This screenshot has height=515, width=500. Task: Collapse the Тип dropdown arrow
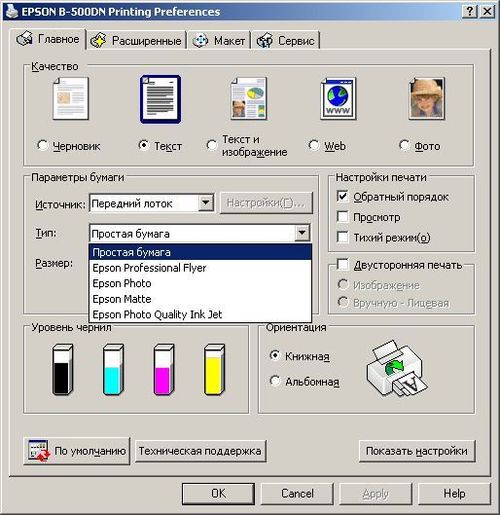click(x=302, y=233)
